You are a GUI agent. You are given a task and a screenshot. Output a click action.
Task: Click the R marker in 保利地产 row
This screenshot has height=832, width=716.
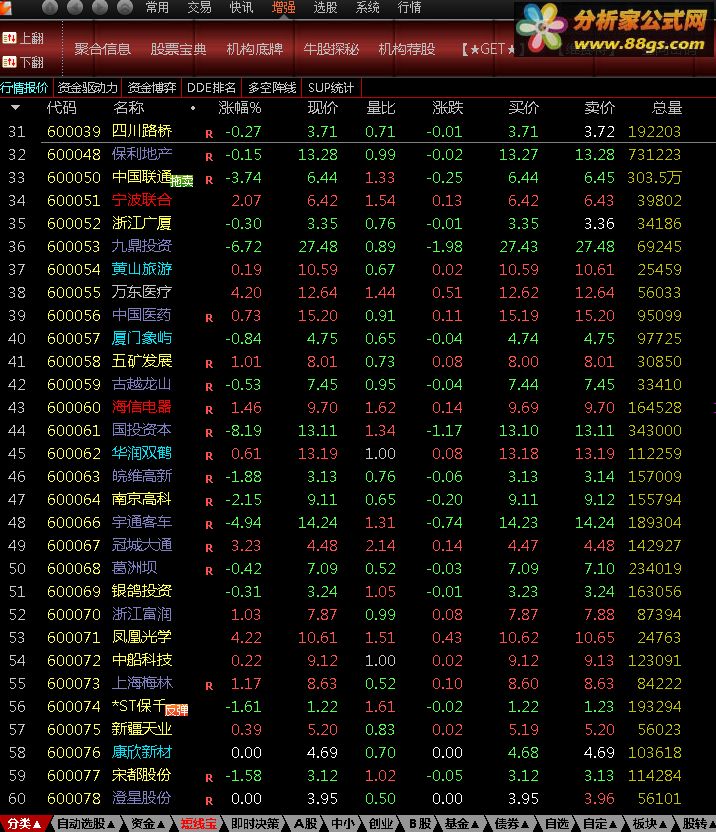(209, 157)
